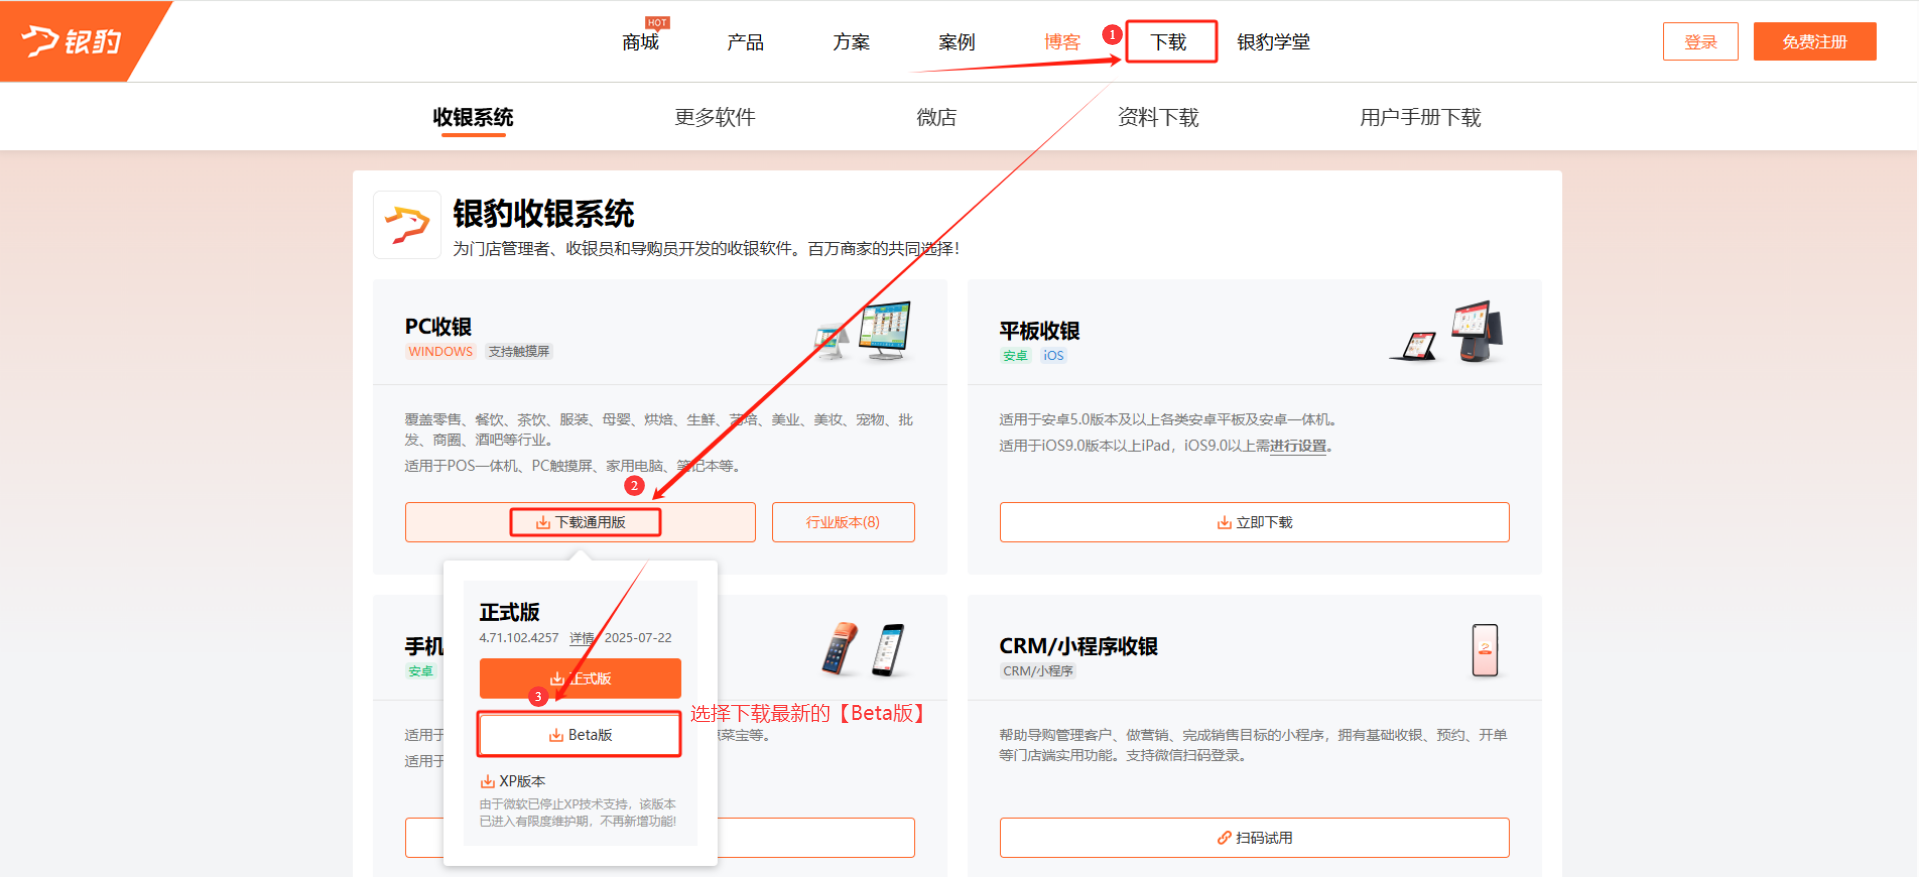Click the handheld POS phone devices image
The height and width of the screenshot is (884, 1919).
864,649
